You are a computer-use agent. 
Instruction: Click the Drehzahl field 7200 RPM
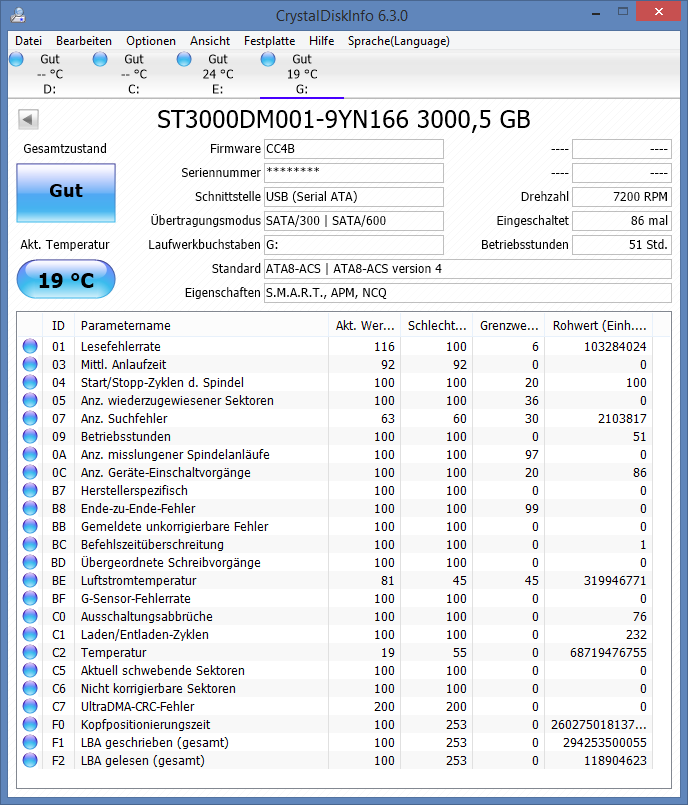click(622, 197)
